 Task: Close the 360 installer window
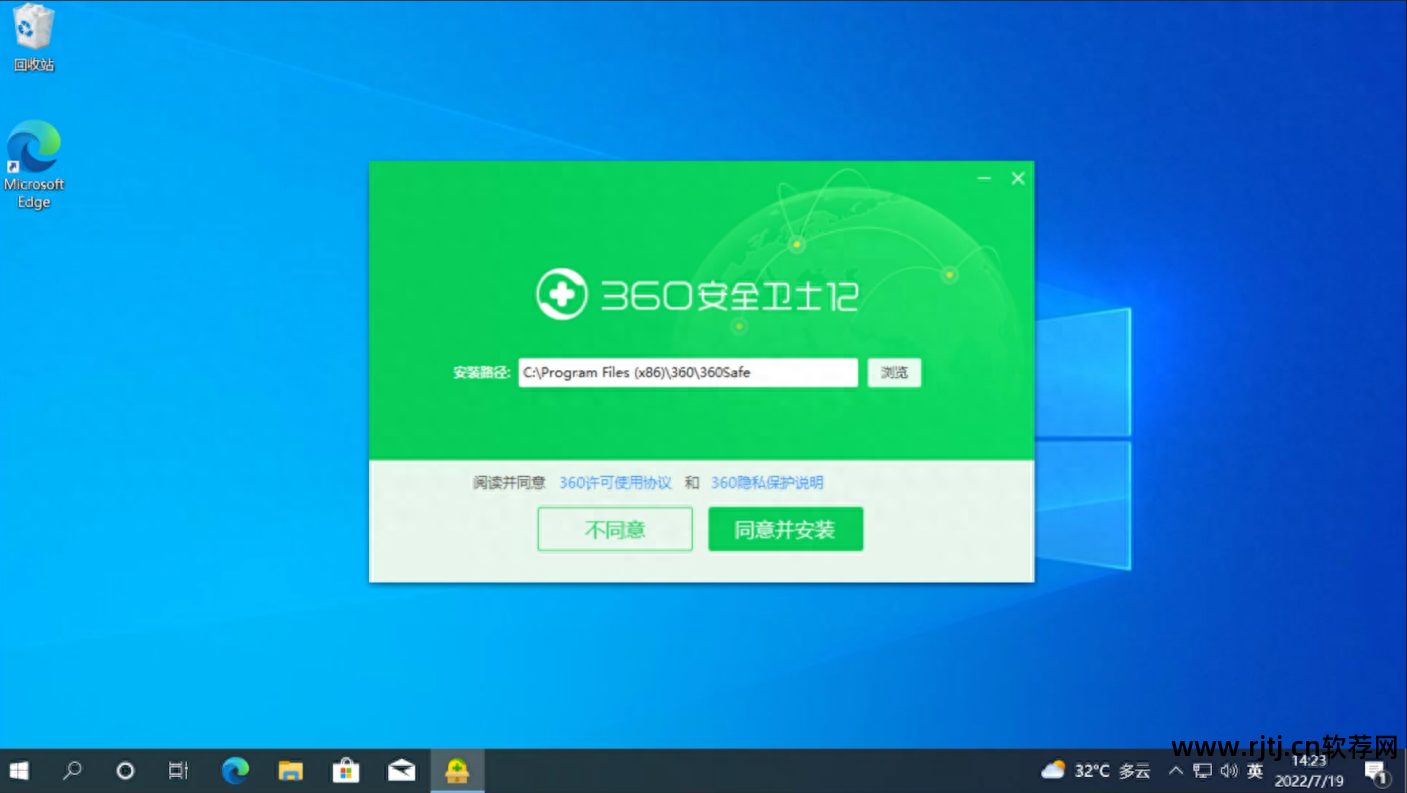(x=1018, y=178)
